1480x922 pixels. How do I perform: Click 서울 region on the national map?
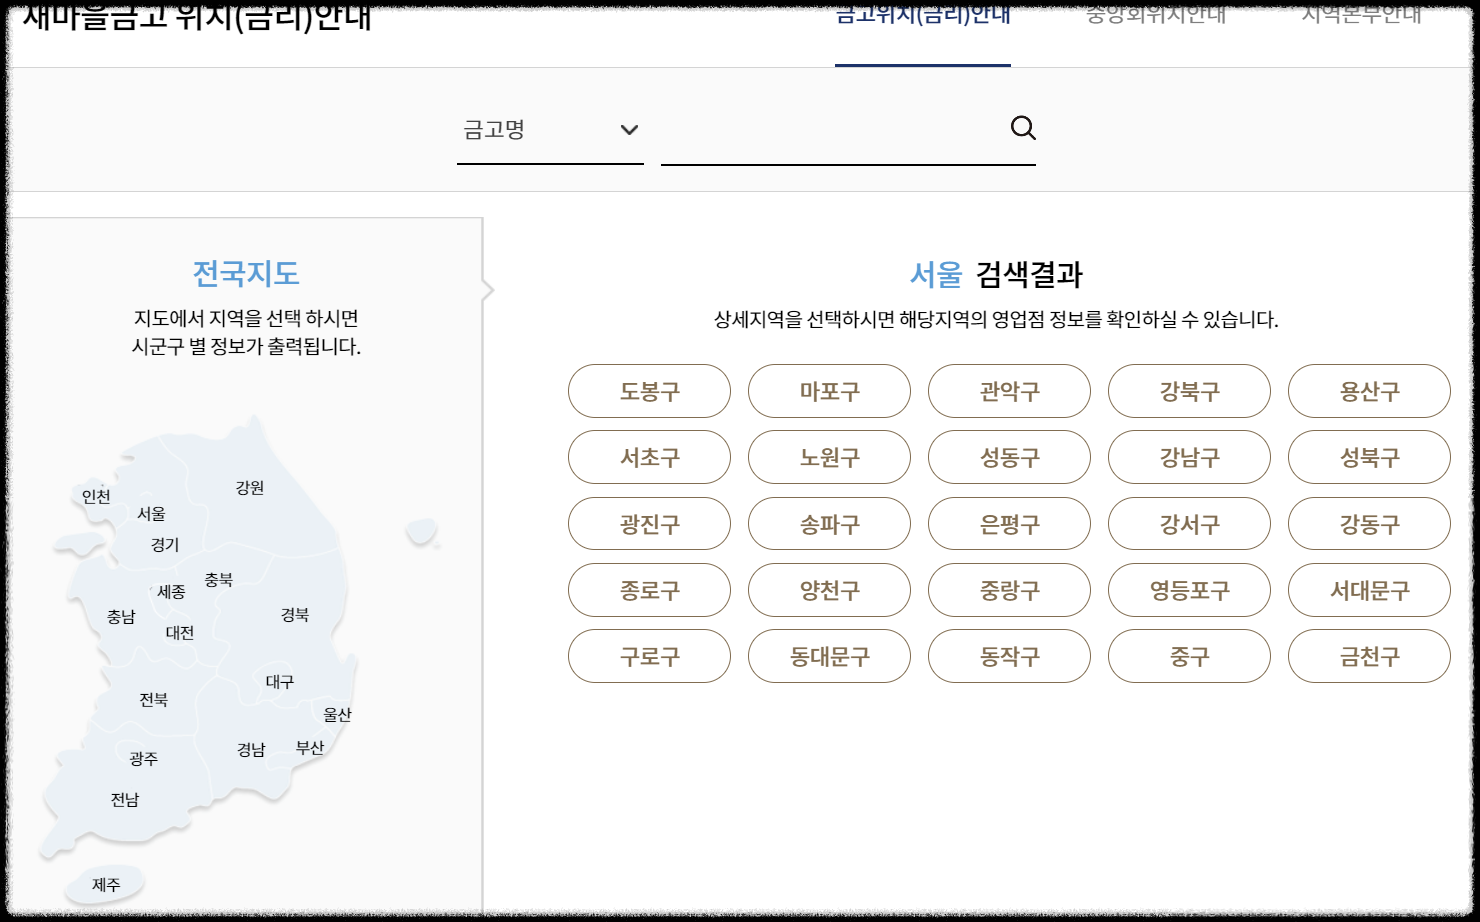point(153,514)
